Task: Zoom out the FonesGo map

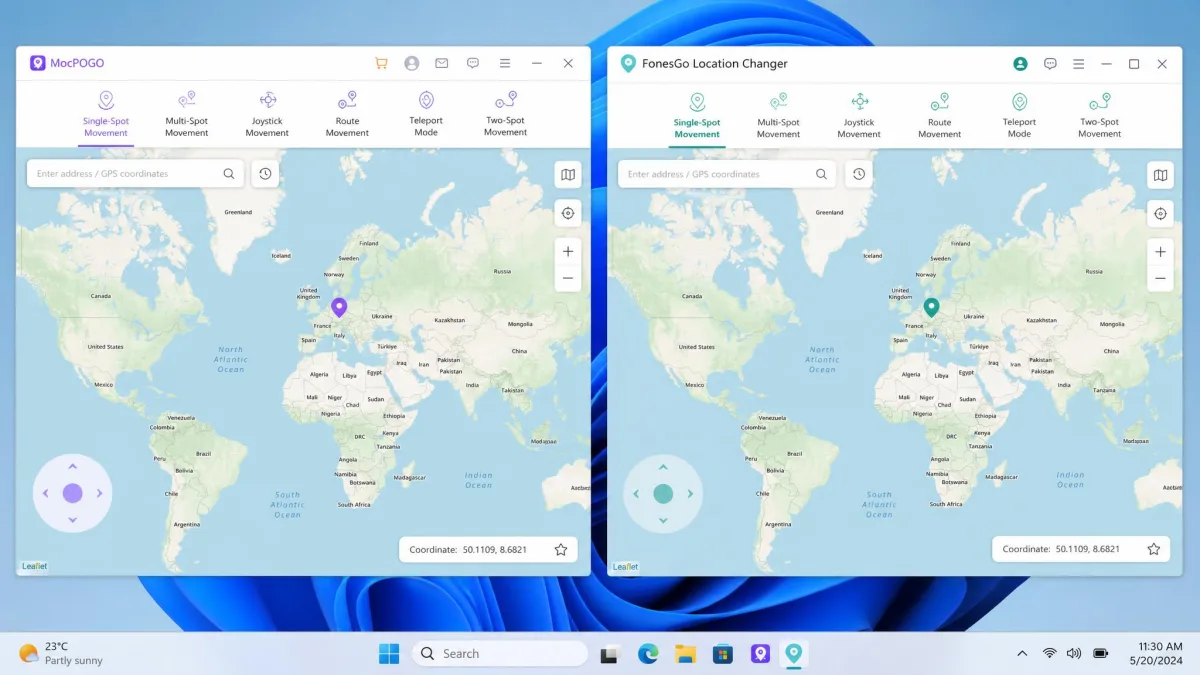Action: pos(1160,278)
